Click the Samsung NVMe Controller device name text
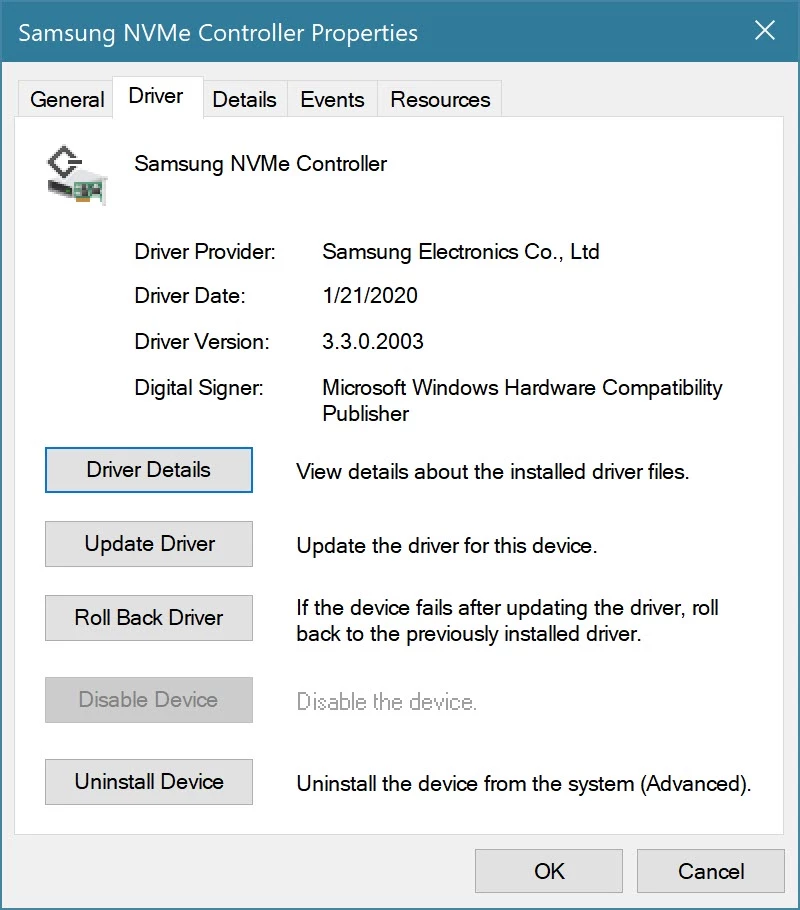 (261, 164)
